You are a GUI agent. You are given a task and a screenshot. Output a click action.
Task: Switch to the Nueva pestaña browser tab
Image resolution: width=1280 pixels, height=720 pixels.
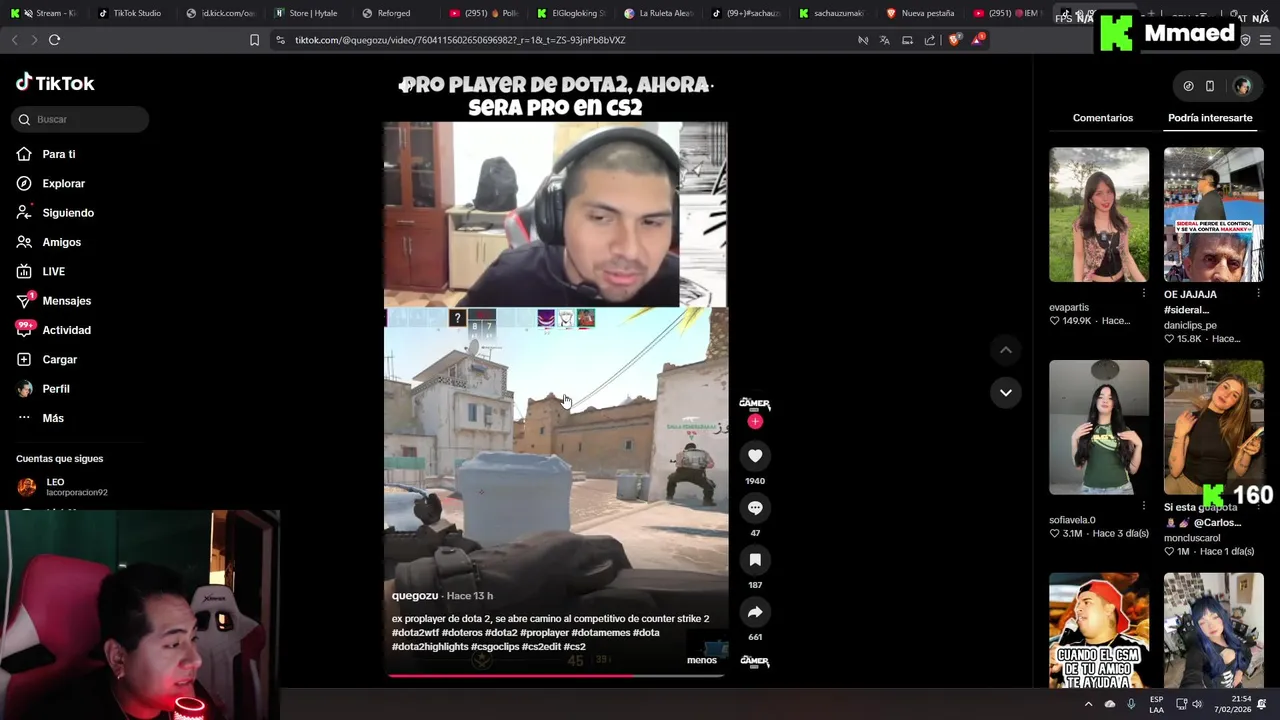pyautogui.click(x=922, y=13)
